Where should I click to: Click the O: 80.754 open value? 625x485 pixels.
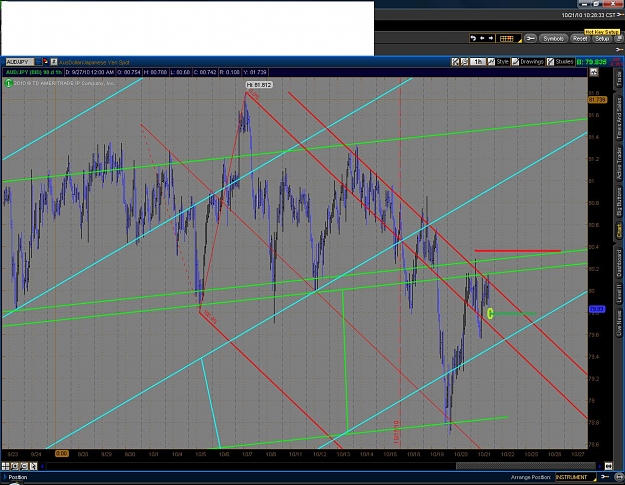pos(129,72)
